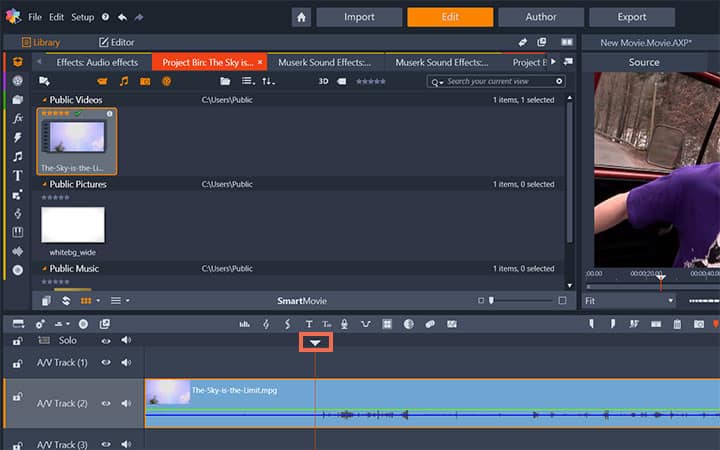Toggle audio filter music note in library toolbar
This screenshot has height=450, width=720.
[124, 81]
